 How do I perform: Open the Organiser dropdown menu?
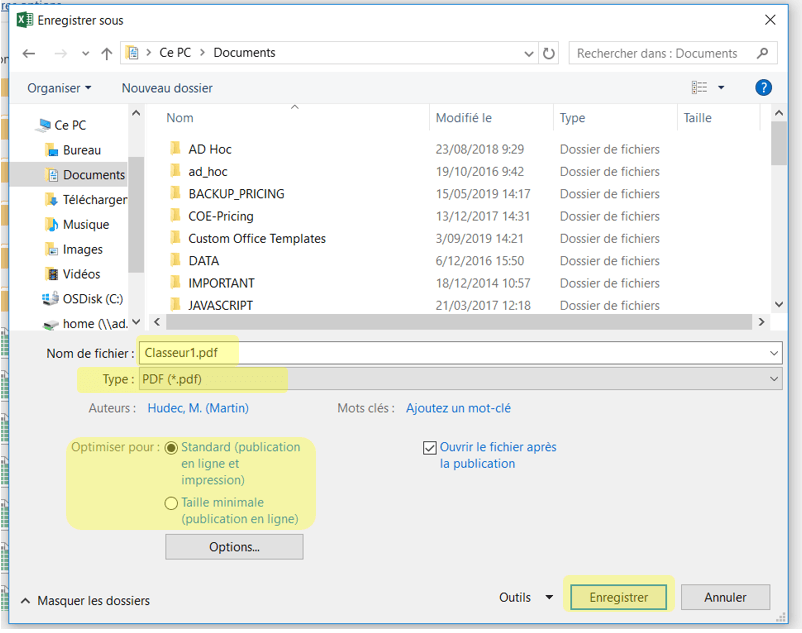click(x=59, y=88)
